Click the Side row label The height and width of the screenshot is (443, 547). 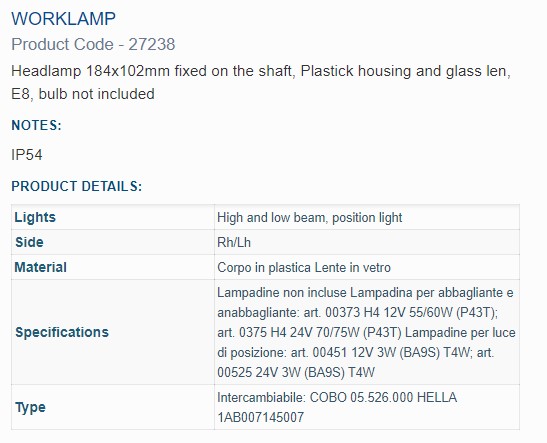[29, 242]
